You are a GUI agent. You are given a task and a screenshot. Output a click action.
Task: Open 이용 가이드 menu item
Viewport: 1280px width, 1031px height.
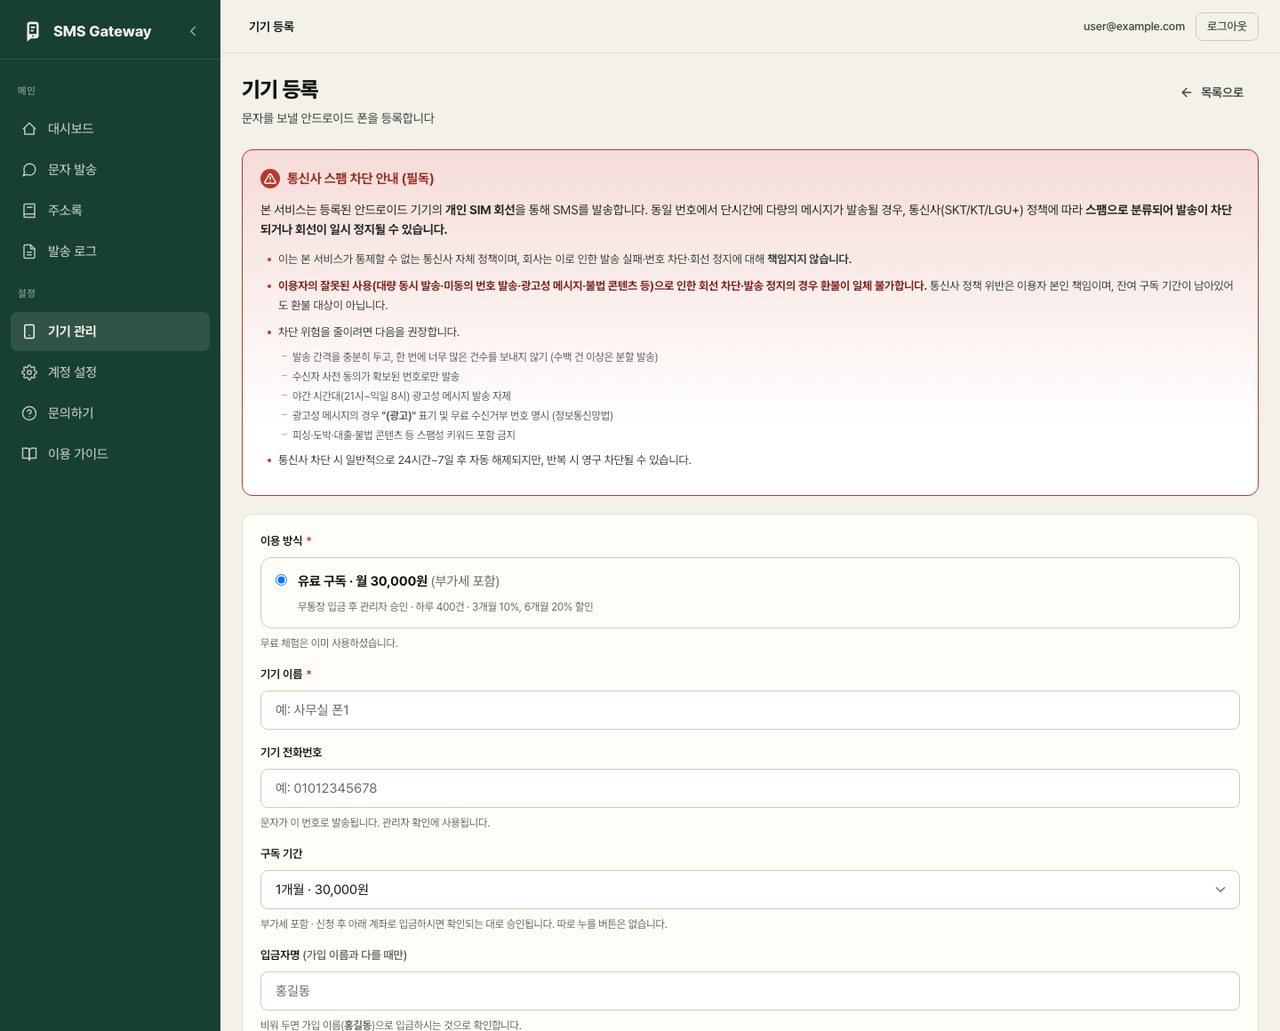pos(110,454)
